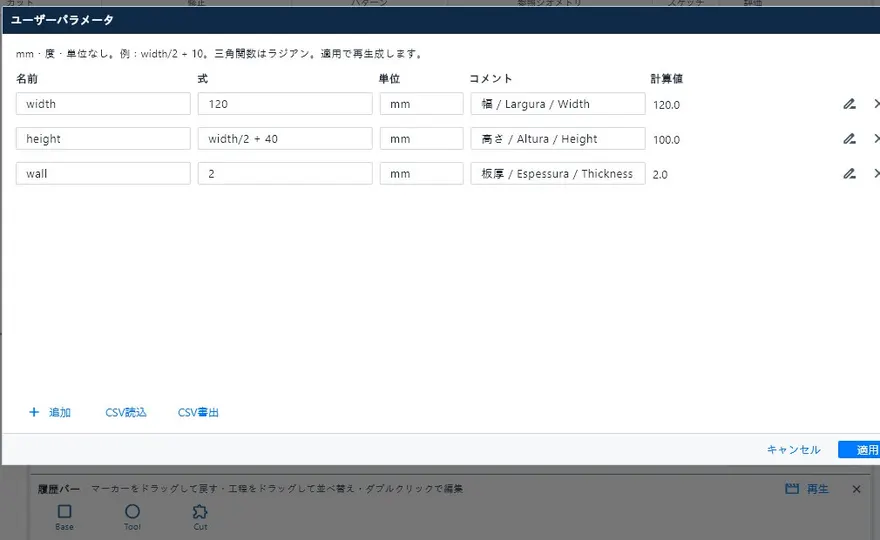Delete the wall parameter row
Screen dimensions: 880x540
(876, 173)
